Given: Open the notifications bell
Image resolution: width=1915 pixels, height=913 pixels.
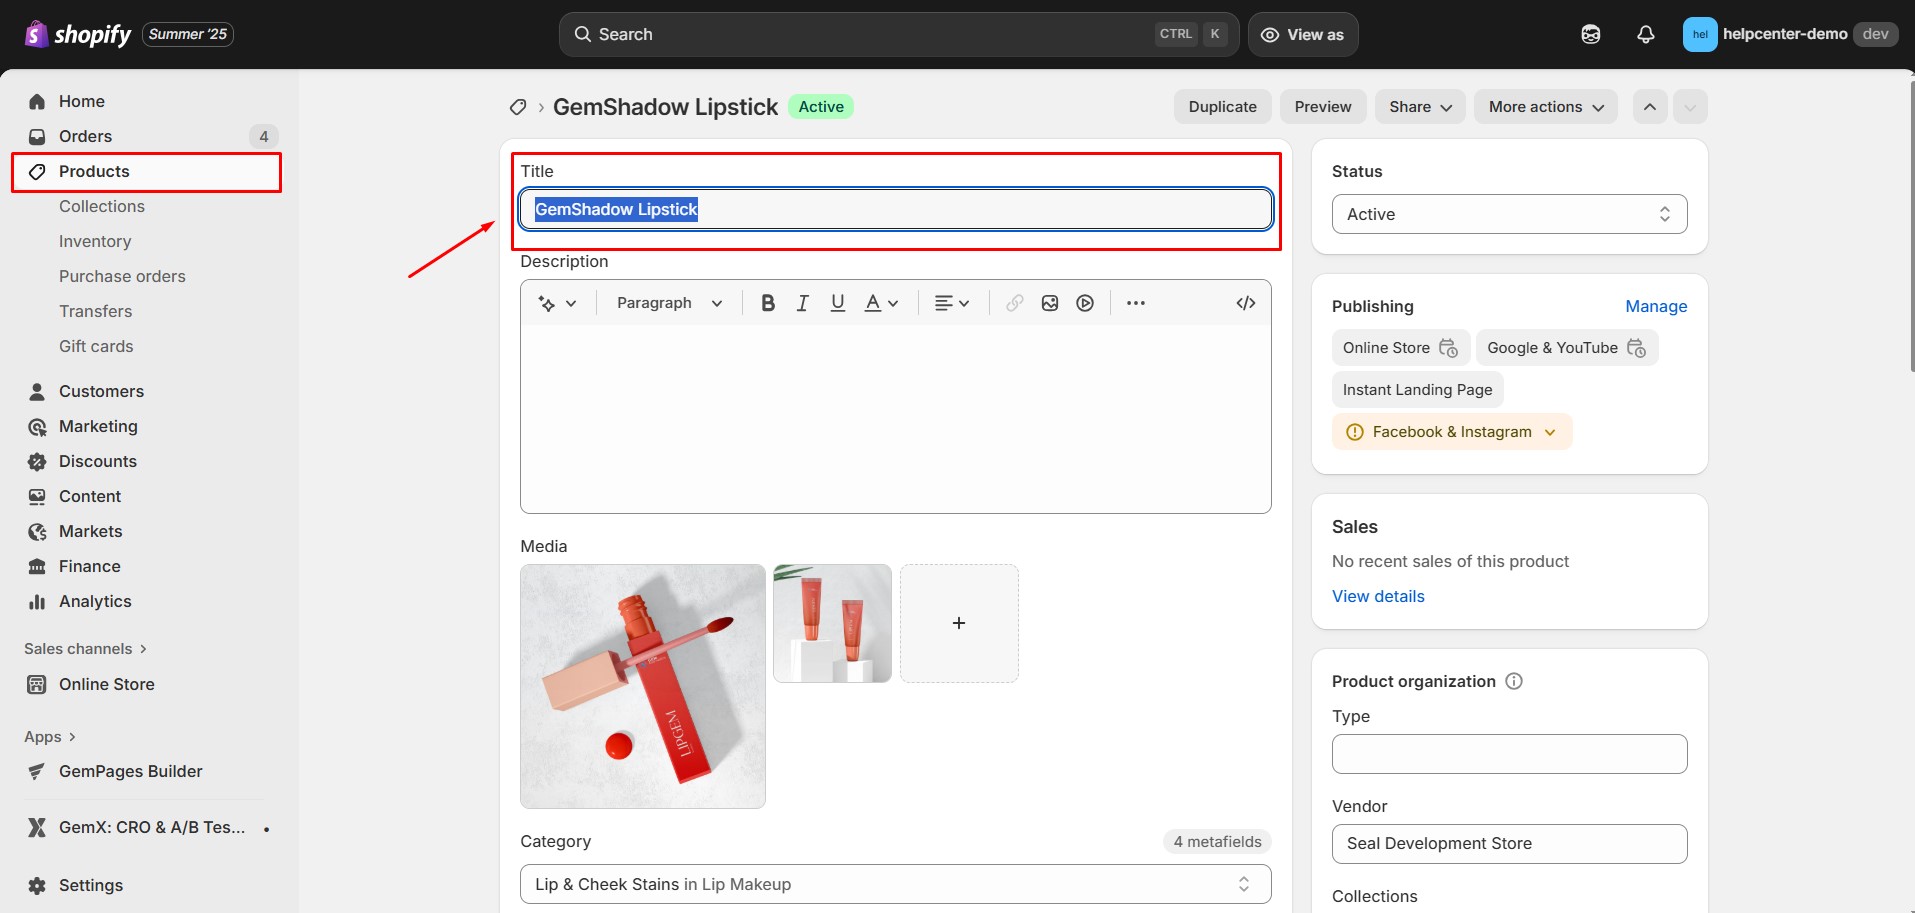Looking at the screenshot, I should pyautogui.click(x=1645, y=34).
